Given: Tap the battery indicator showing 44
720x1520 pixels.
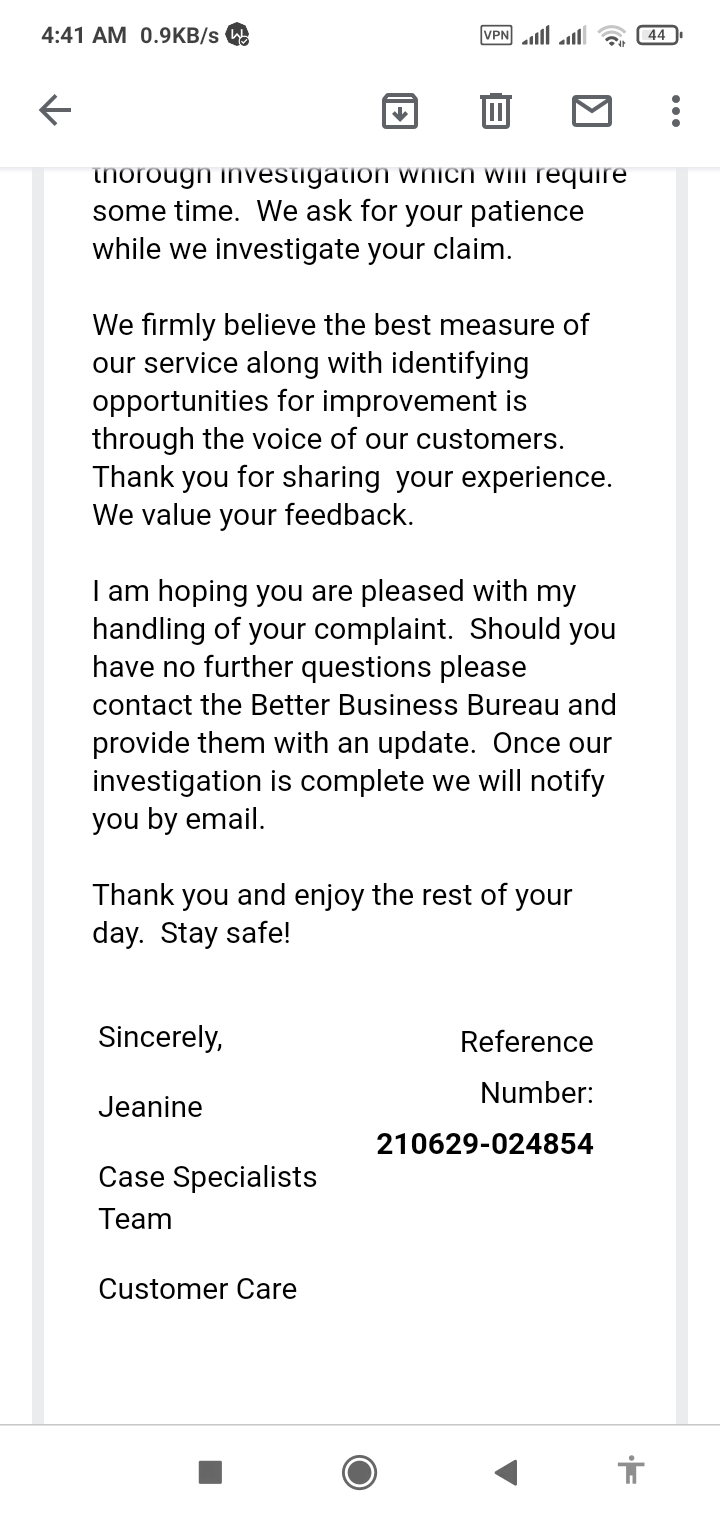Looking at the screenshot, I should (658, 35).
